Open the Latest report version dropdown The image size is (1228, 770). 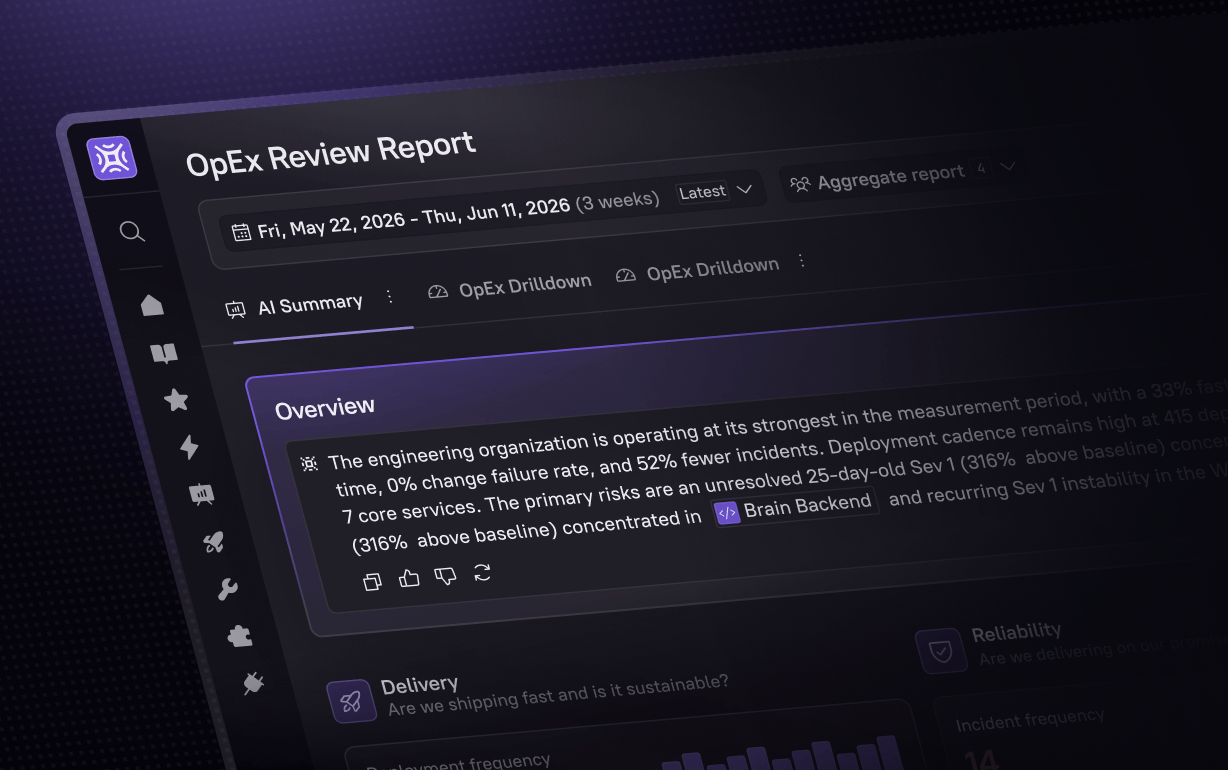(x=716, y=191)
